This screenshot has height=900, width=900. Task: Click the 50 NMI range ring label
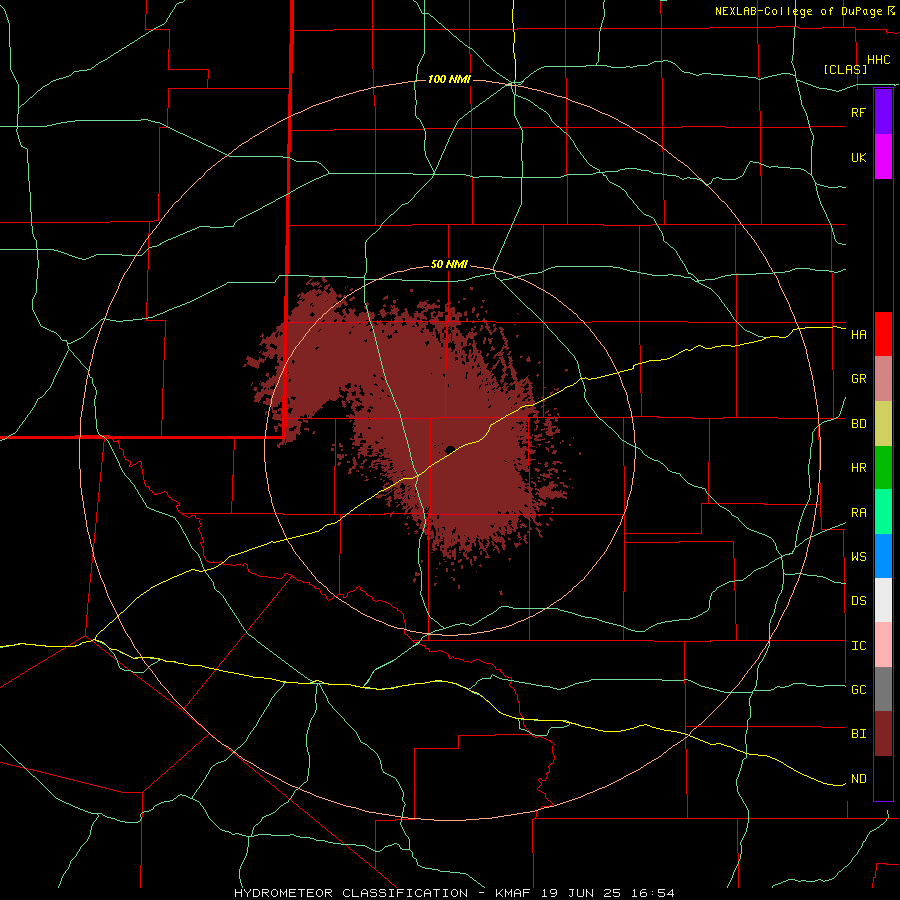tap(449, 265)
